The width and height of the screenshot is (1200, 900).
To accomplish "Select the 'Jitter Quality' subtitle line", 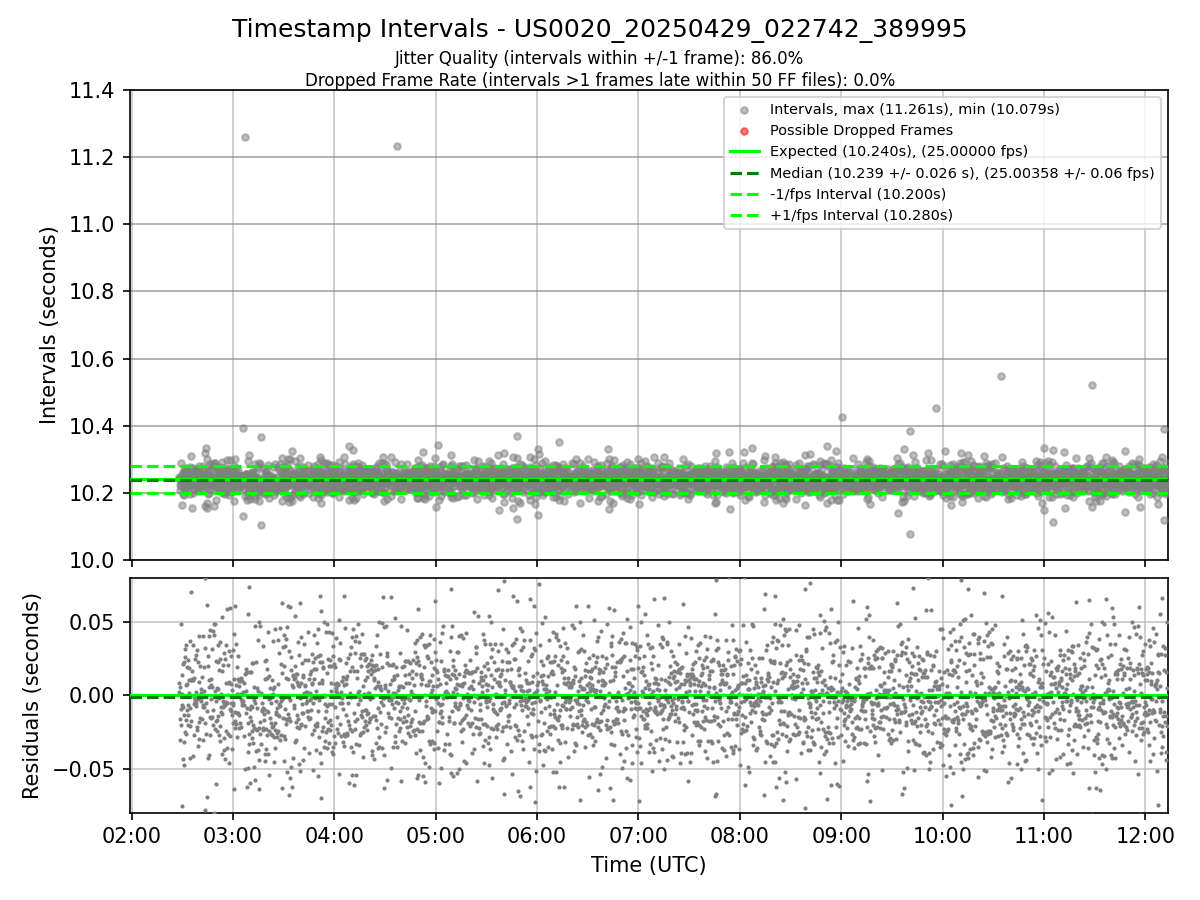I will (599, 58).
